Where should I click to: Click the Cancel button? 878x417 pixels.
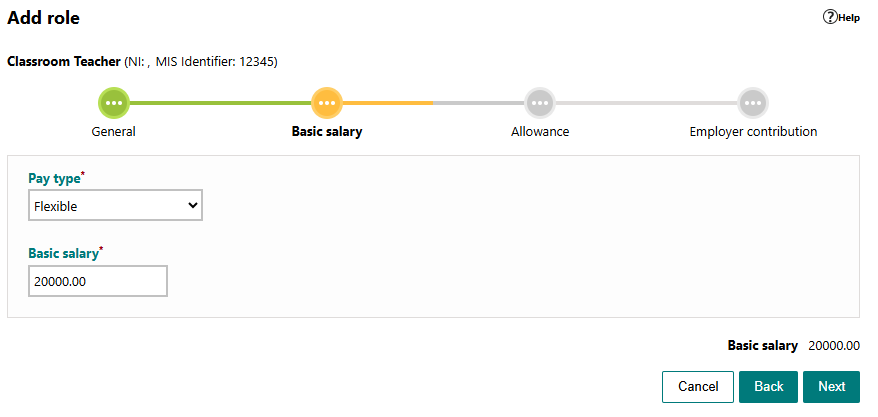click(698, 387)
